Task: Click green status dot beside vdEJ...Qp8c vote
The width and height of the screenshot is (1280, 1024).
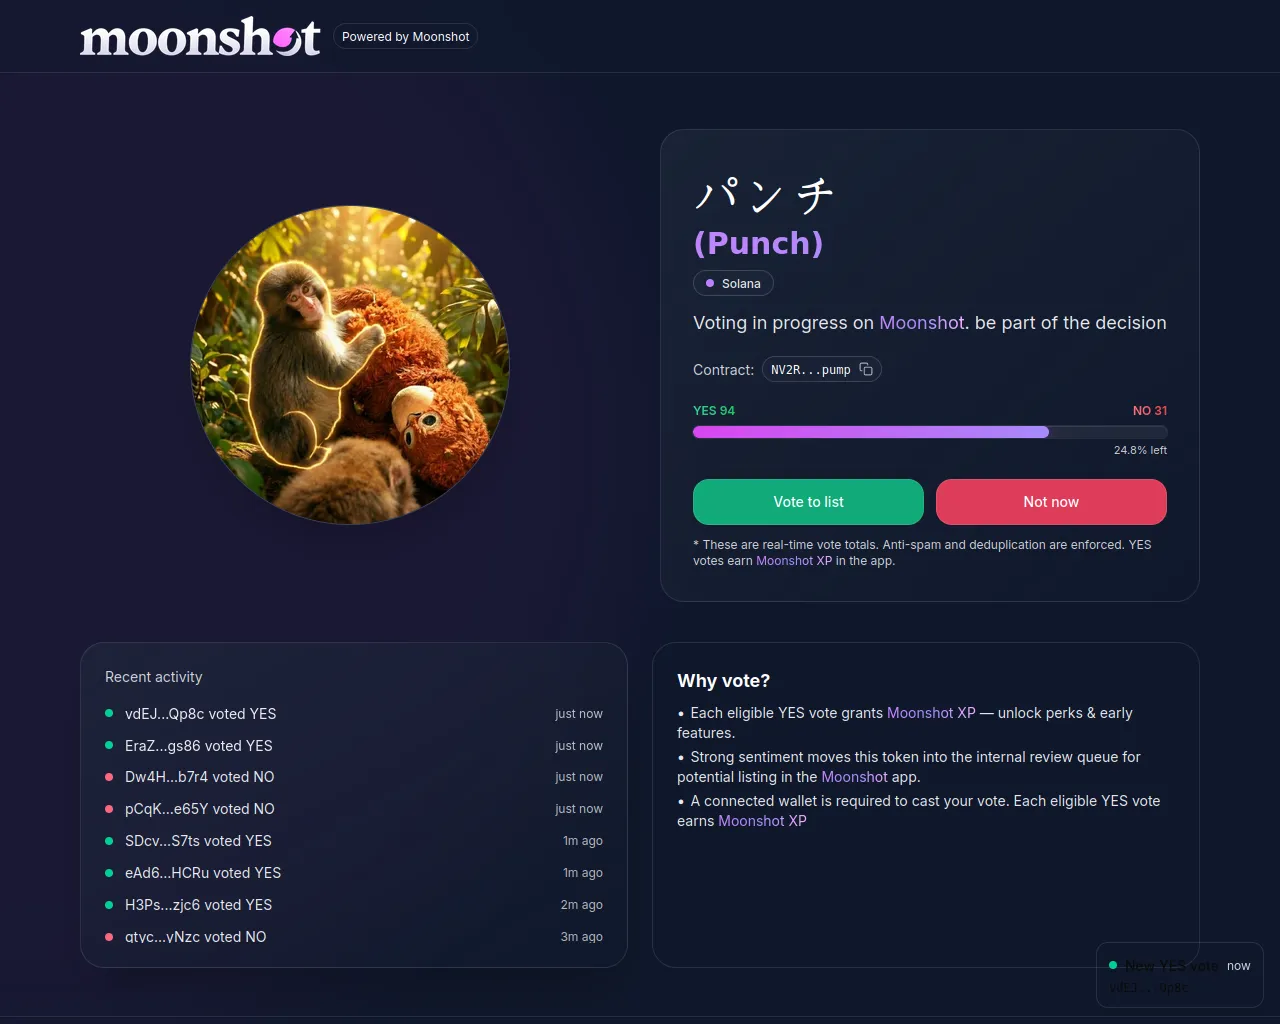Action: coord(109,713)
